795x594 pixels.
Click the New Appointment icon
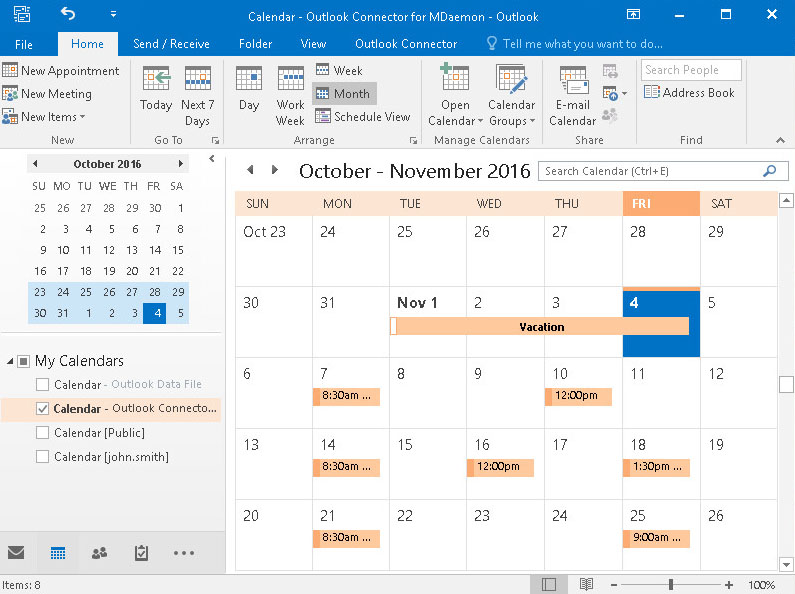pos(10,70)
